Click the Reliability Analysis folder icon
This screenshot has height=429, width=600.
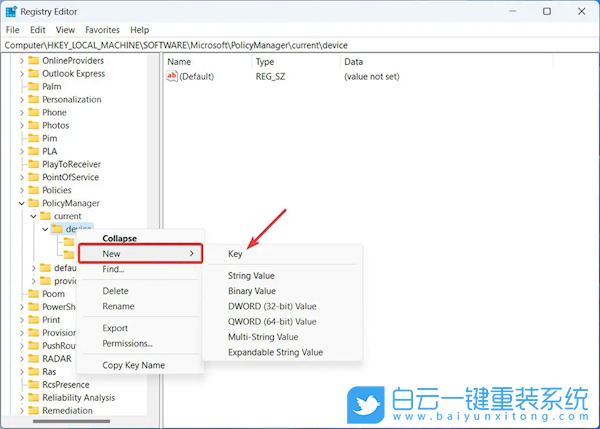[34, 398]
